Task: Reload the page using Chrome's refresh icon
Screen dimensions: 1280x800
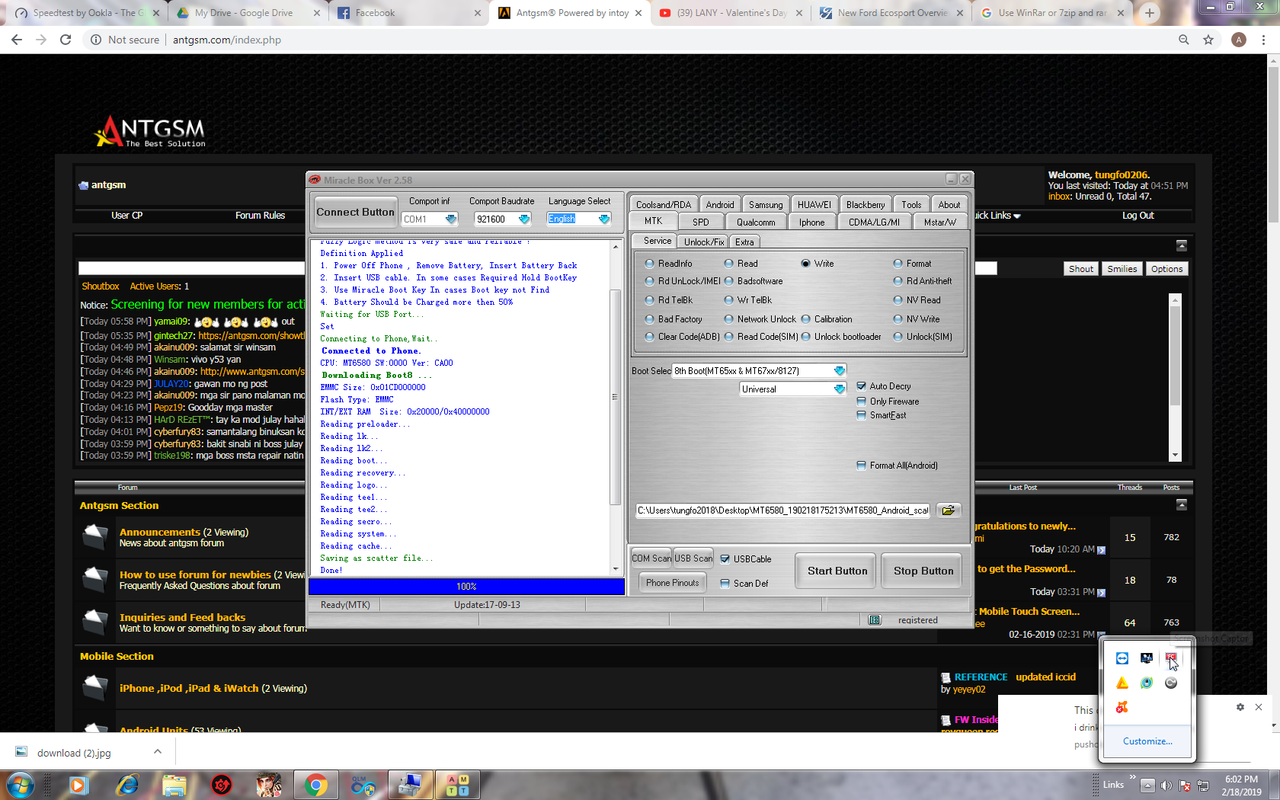Action: point(66,39)
